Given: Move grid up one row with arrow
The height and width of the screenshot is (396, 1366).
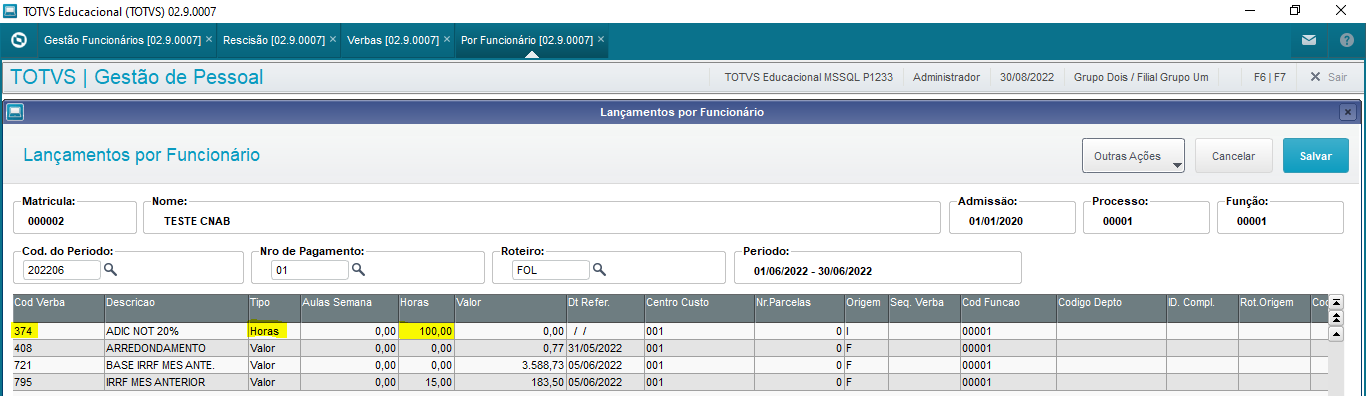Looking at the screenshot, I should 1336,333.
